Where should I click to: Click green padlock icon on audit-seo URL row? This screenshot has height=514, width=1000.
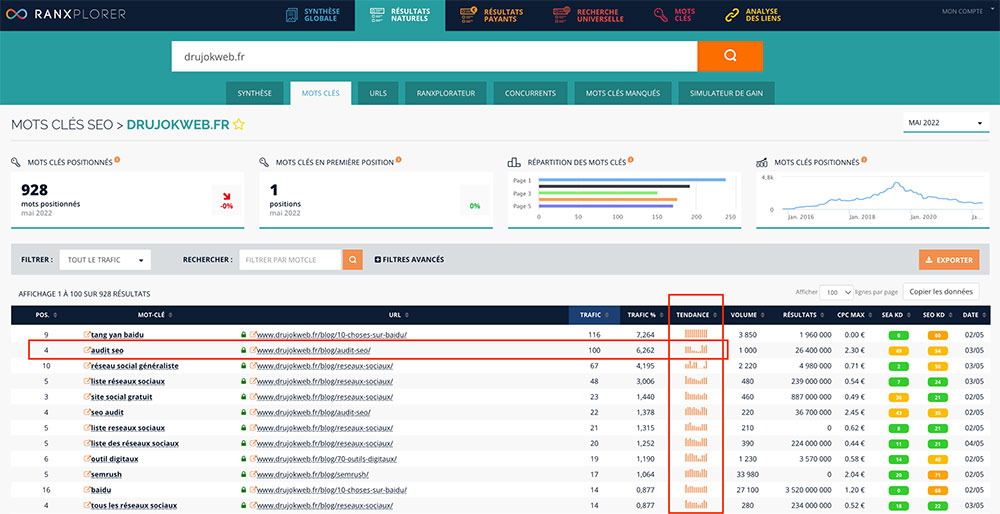(x=243, y=350)
